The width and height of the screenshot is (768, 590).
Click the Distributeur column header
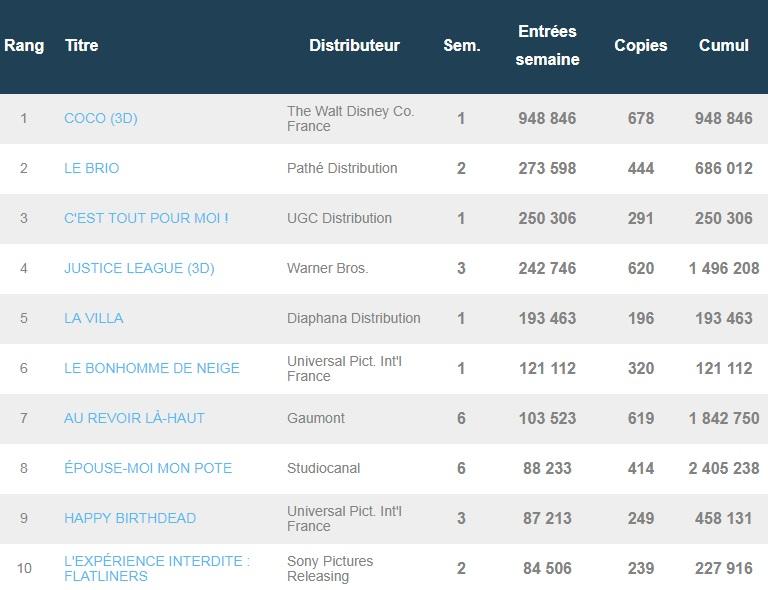coord(354,45)
